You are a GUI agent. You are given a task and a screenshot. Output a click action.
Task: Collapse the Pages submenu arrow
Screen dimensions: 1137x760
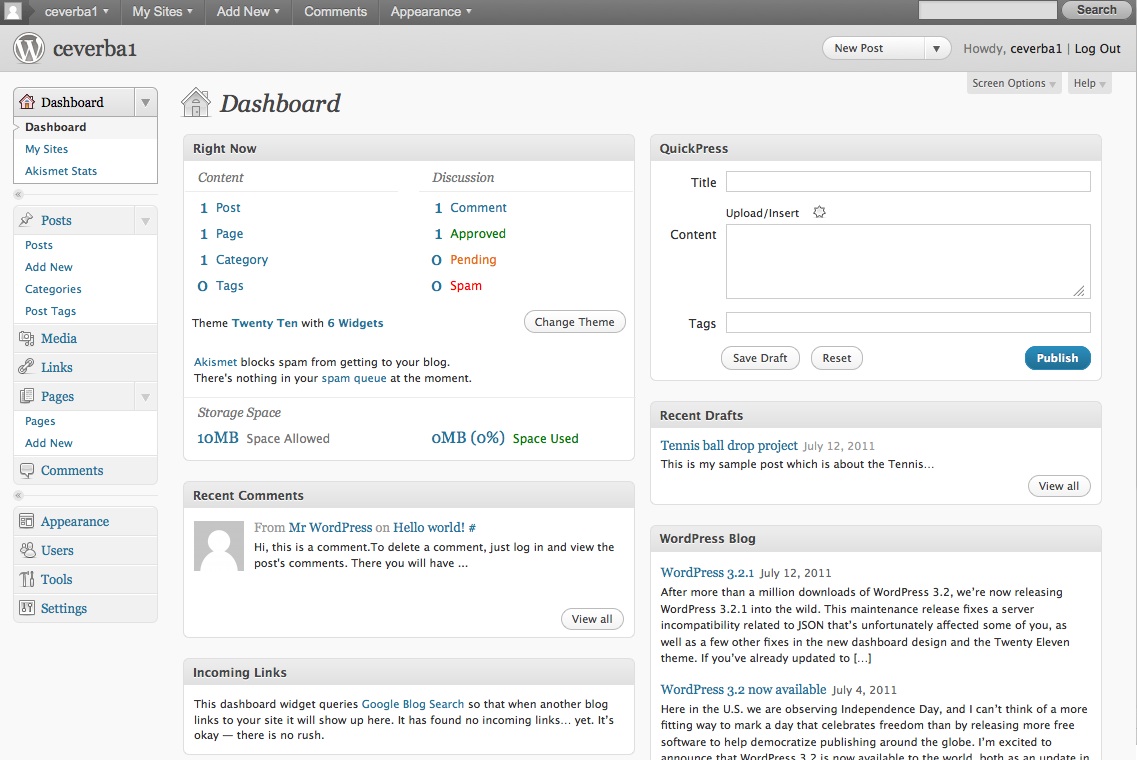[146, 397]
